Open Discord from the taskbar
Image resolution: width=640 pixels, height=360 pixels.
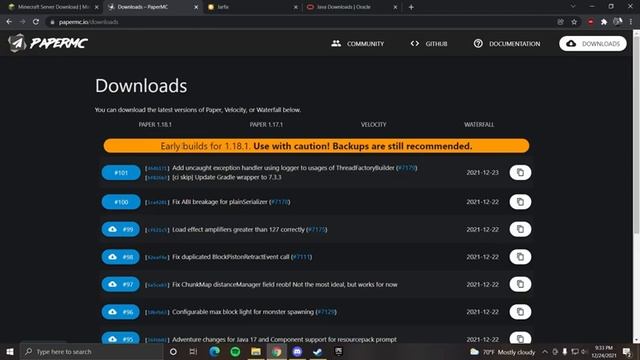click(297, 351)
